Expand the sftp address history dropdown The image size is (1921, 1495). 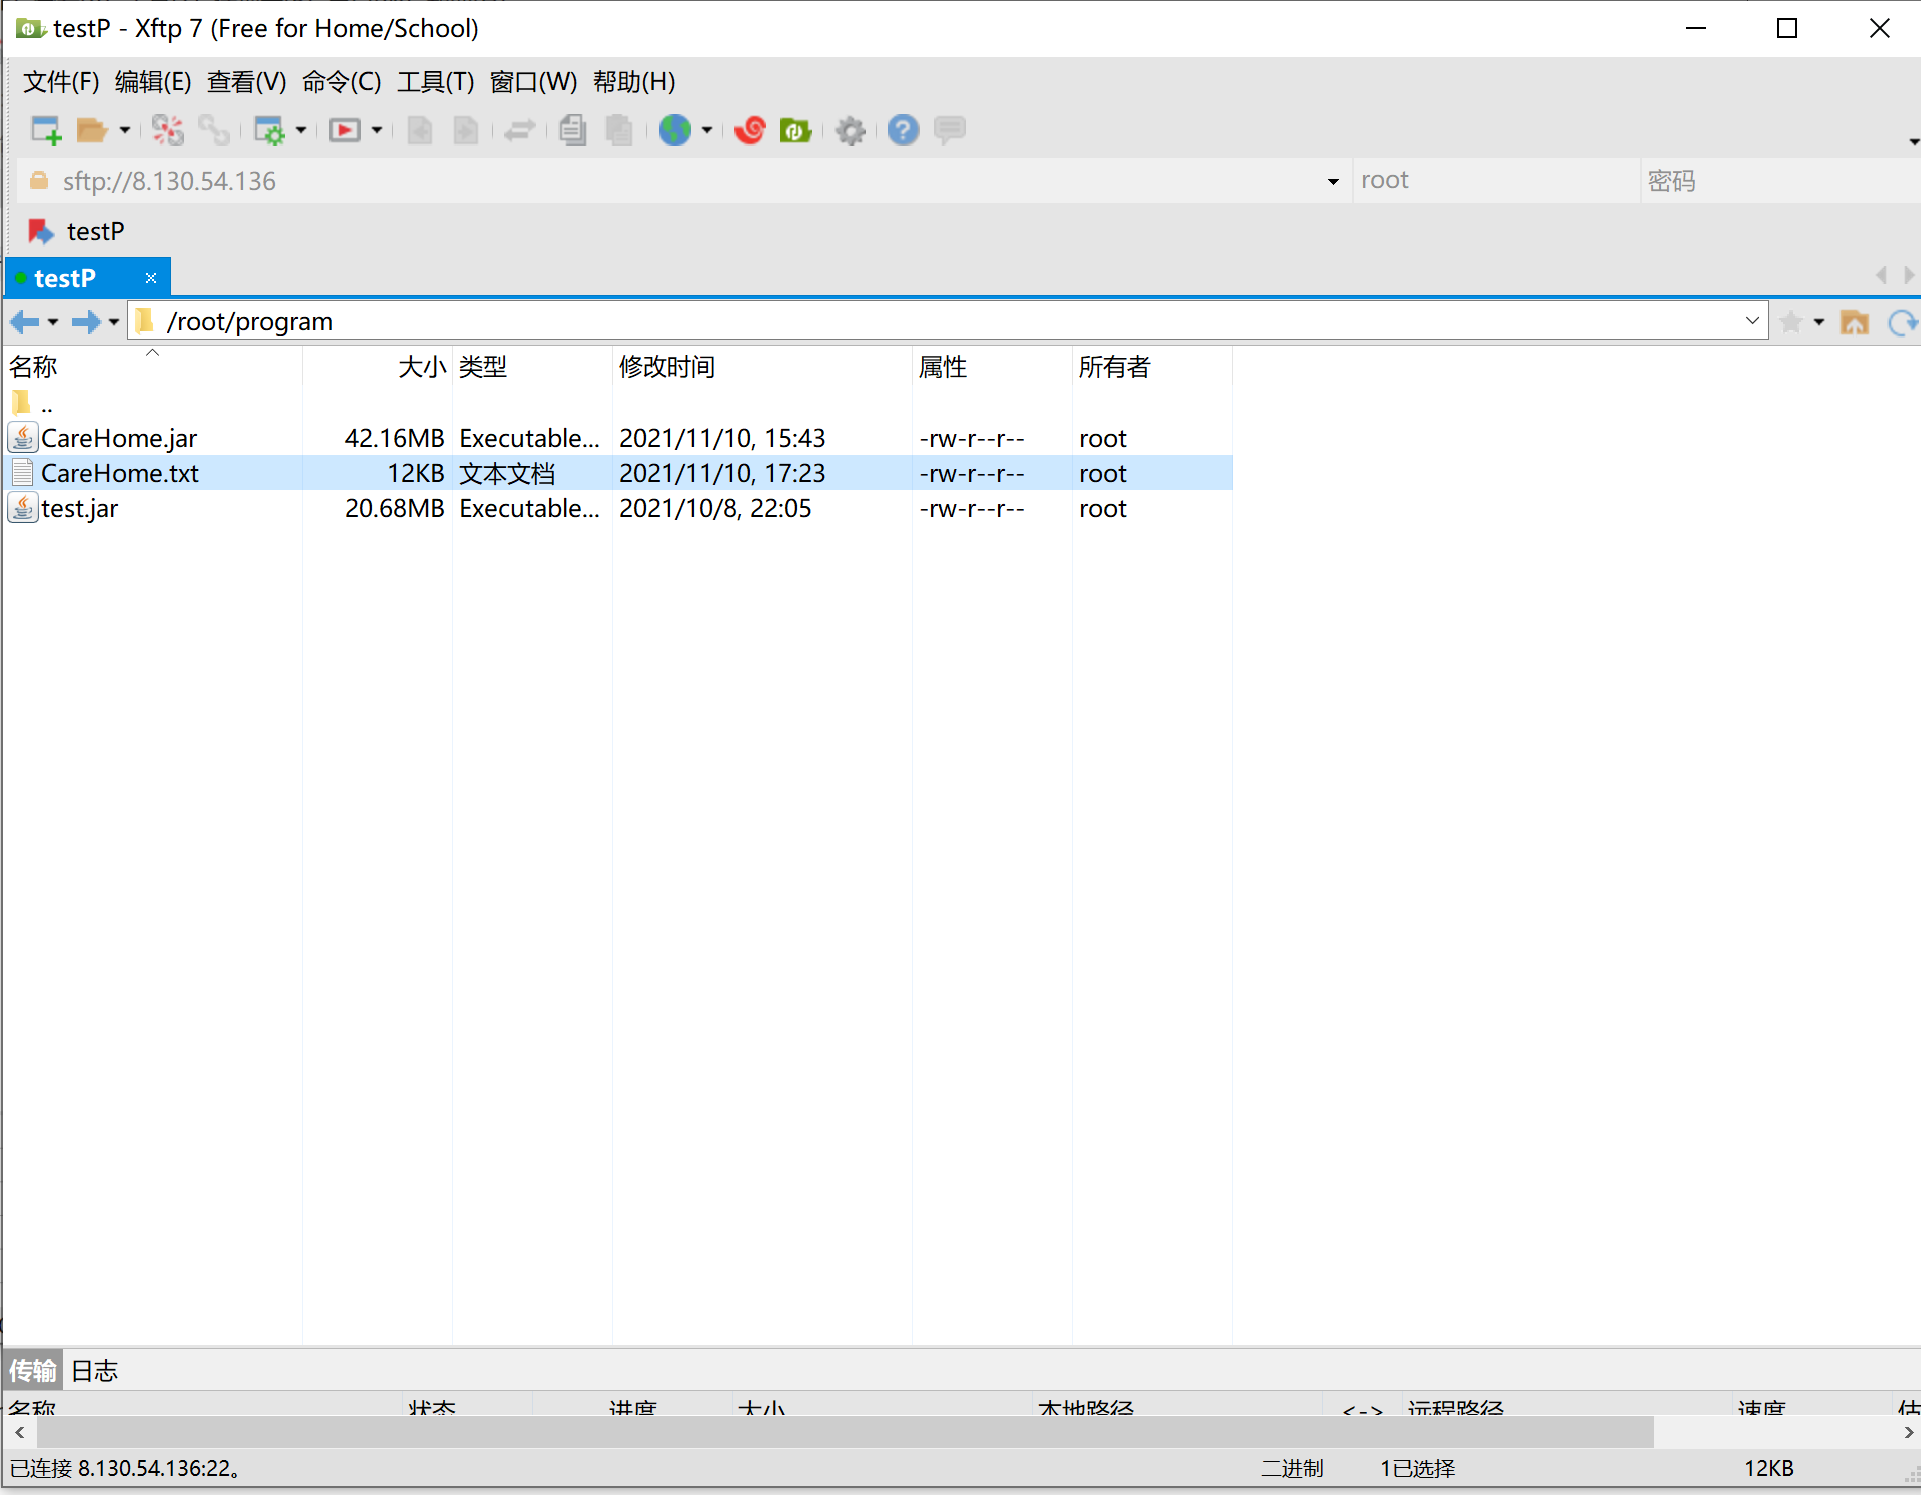click(x=1333, y=181)
